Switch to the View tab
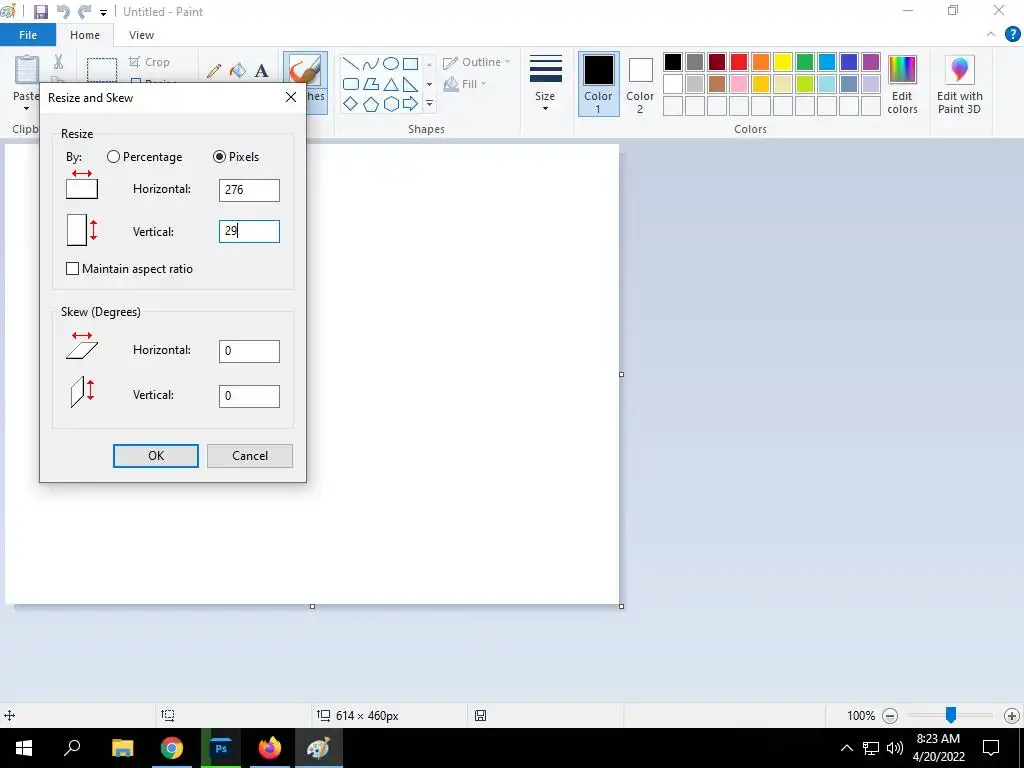1024x768 pixels. [141, 35]
